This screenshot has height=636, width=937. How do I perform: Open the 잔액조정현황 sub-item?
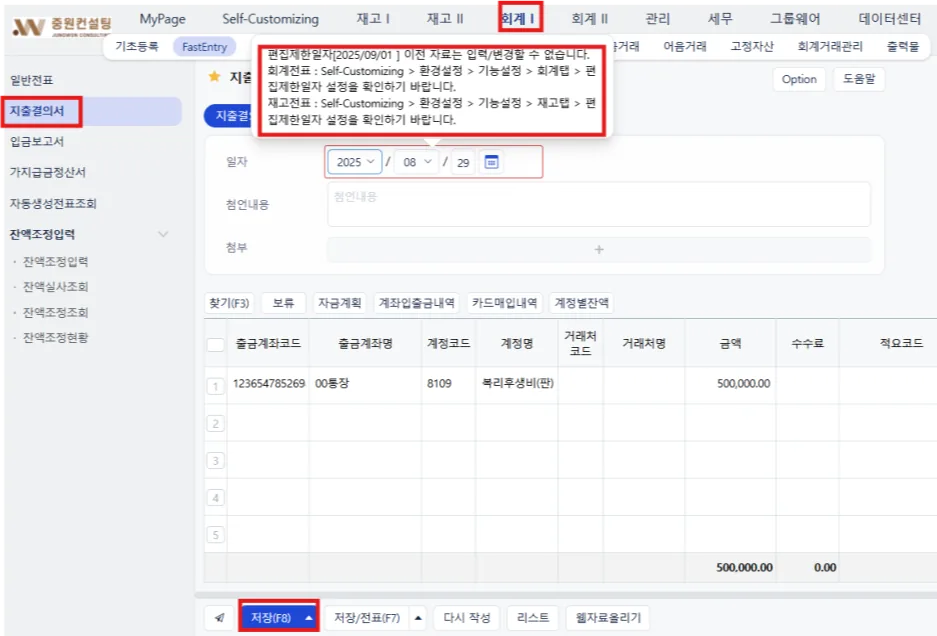coord(56,338)
